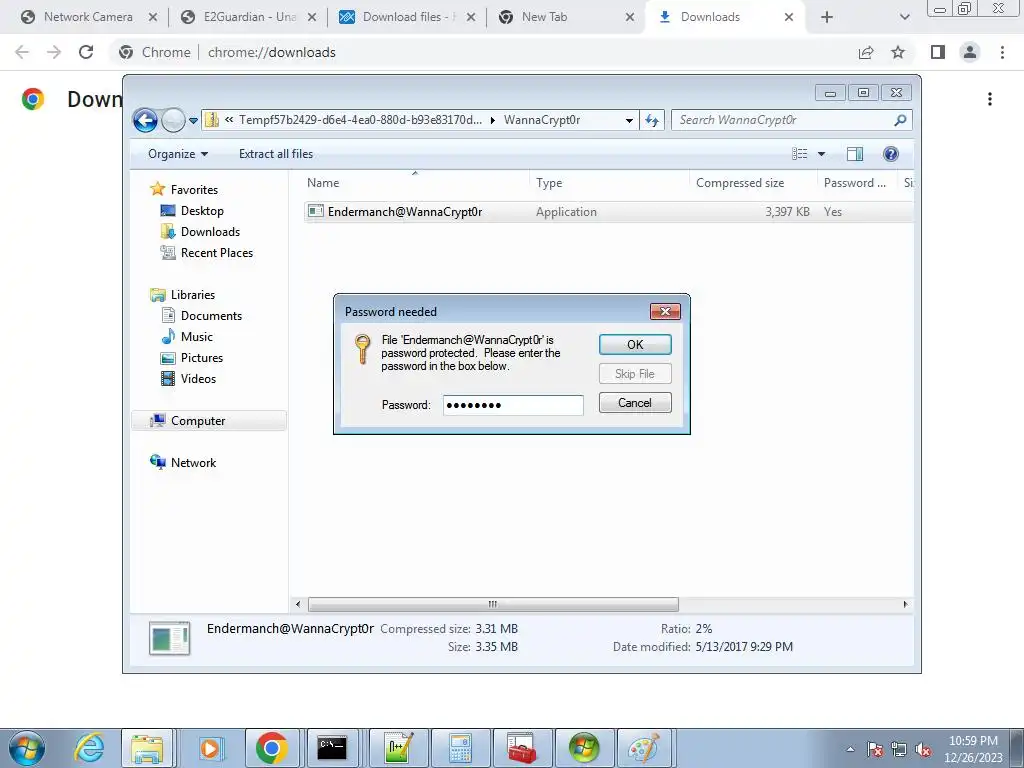The image size is (1024, 768).
Task: Click the scrollbar right arrow
Action: [x=905, y=604]
